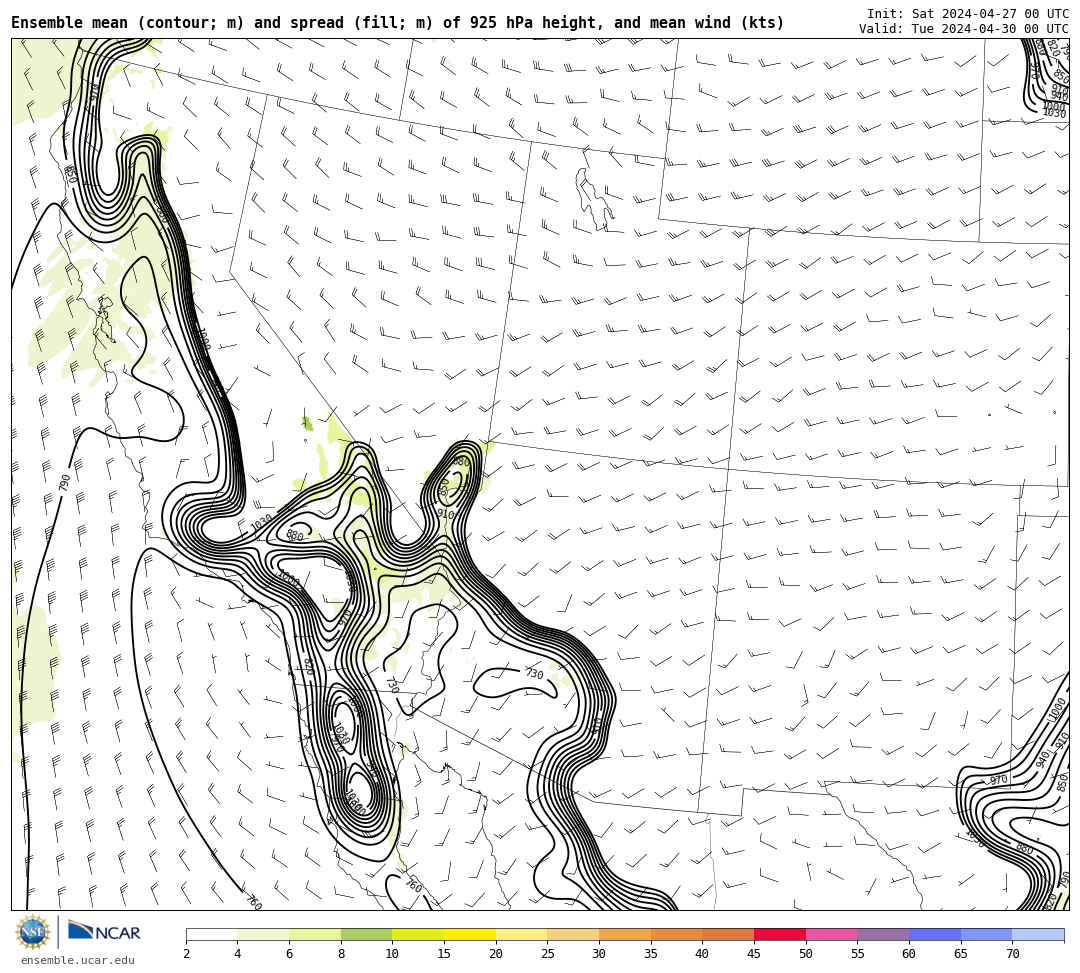The width and height of the screenshot is (1080, 973).
Task: Pick the light green 6–8 m colorbar segment
Action: 315,934
